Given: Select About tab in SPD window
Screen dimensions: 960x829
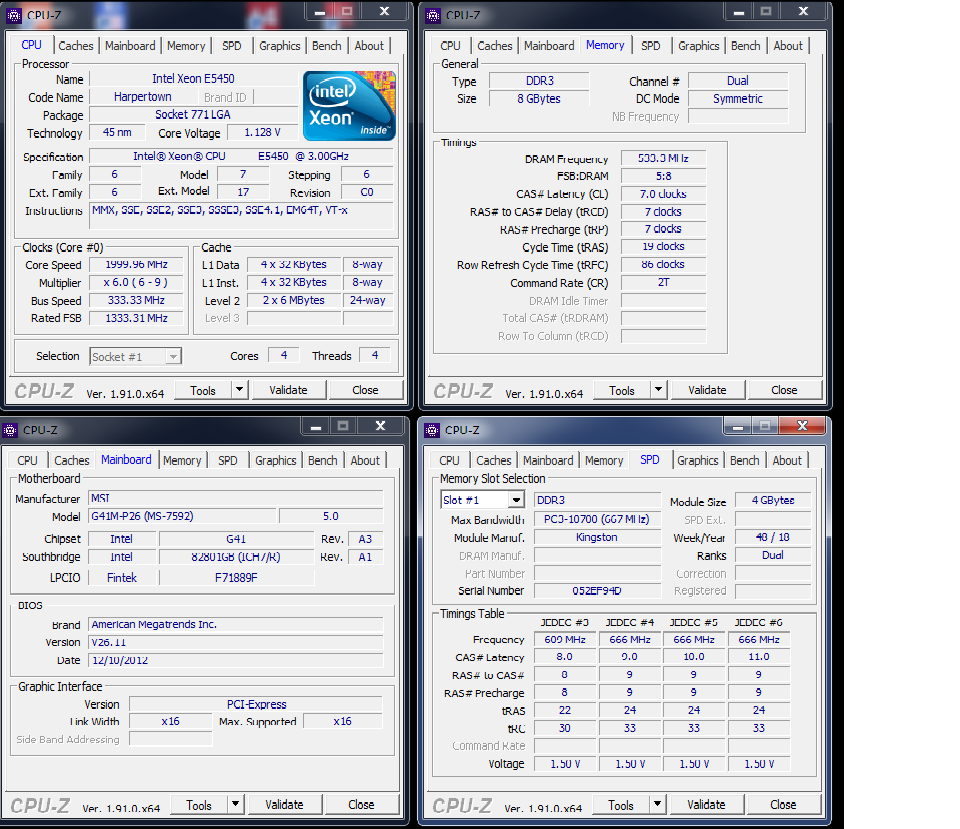Looking at the screenshot, I should [787, 460].
